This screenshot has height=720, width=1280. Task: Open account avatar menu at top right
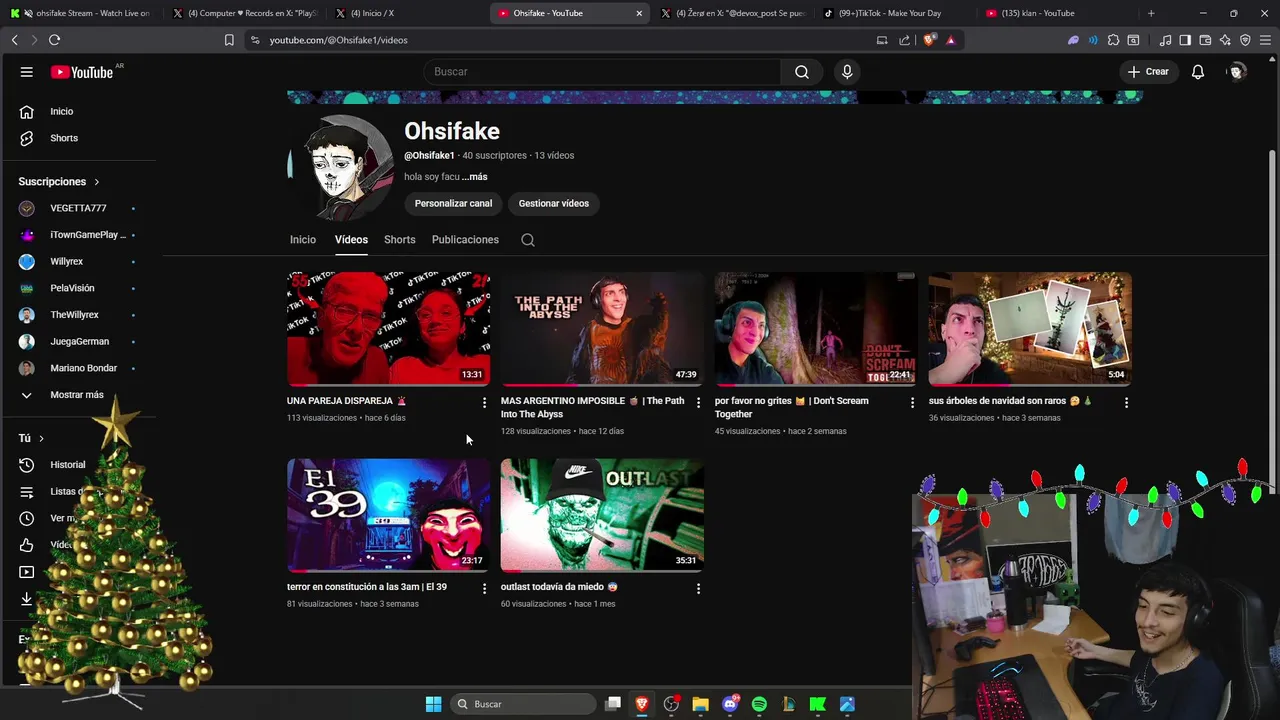coord(1237,72)
